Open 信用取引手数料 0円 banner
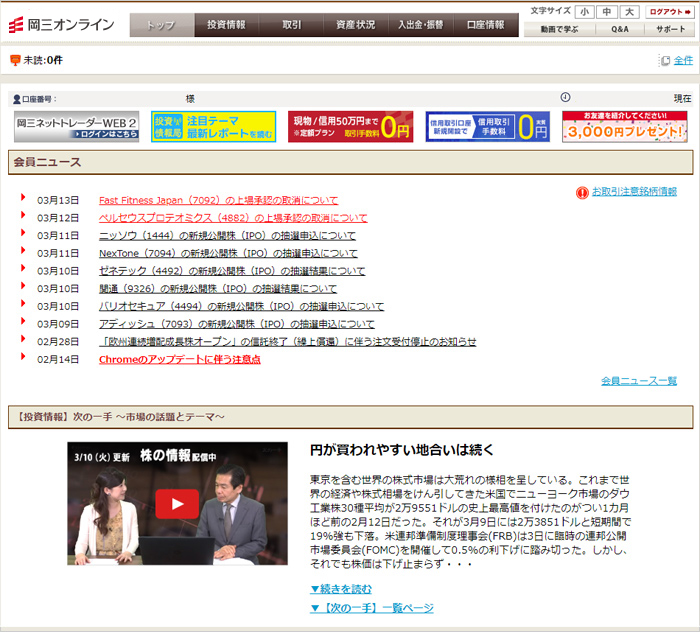 [488, 127]
